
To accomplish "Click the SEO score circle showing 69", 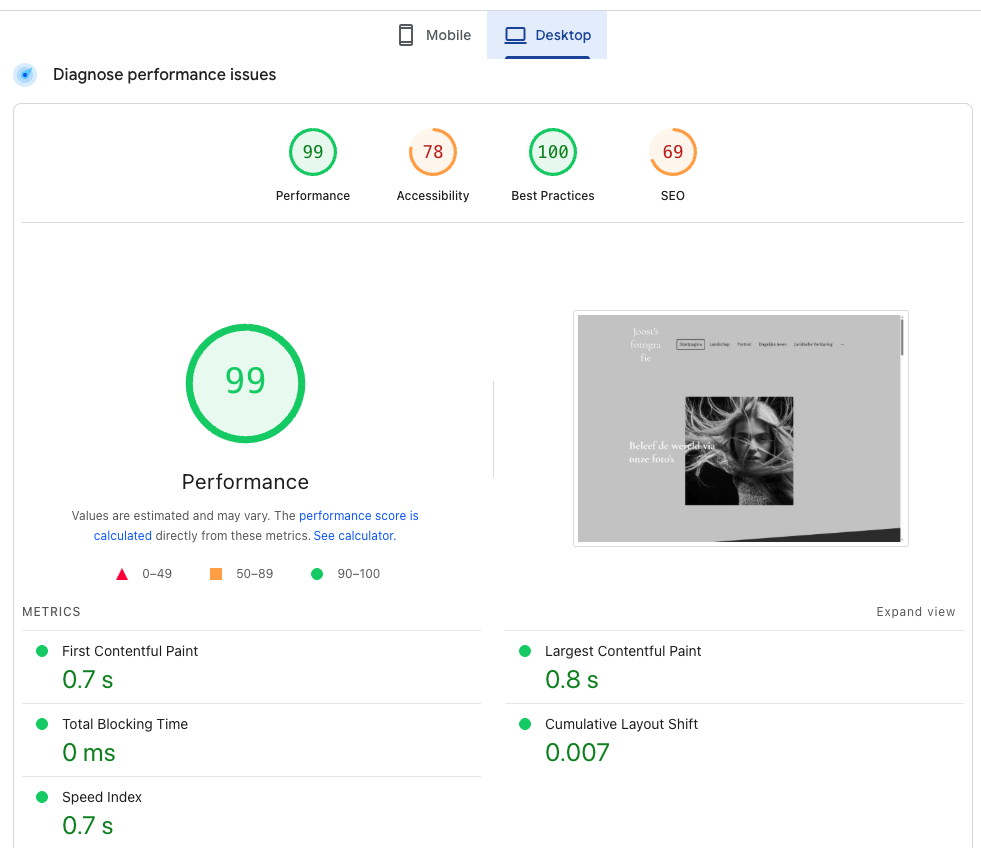I will (673, 152).
